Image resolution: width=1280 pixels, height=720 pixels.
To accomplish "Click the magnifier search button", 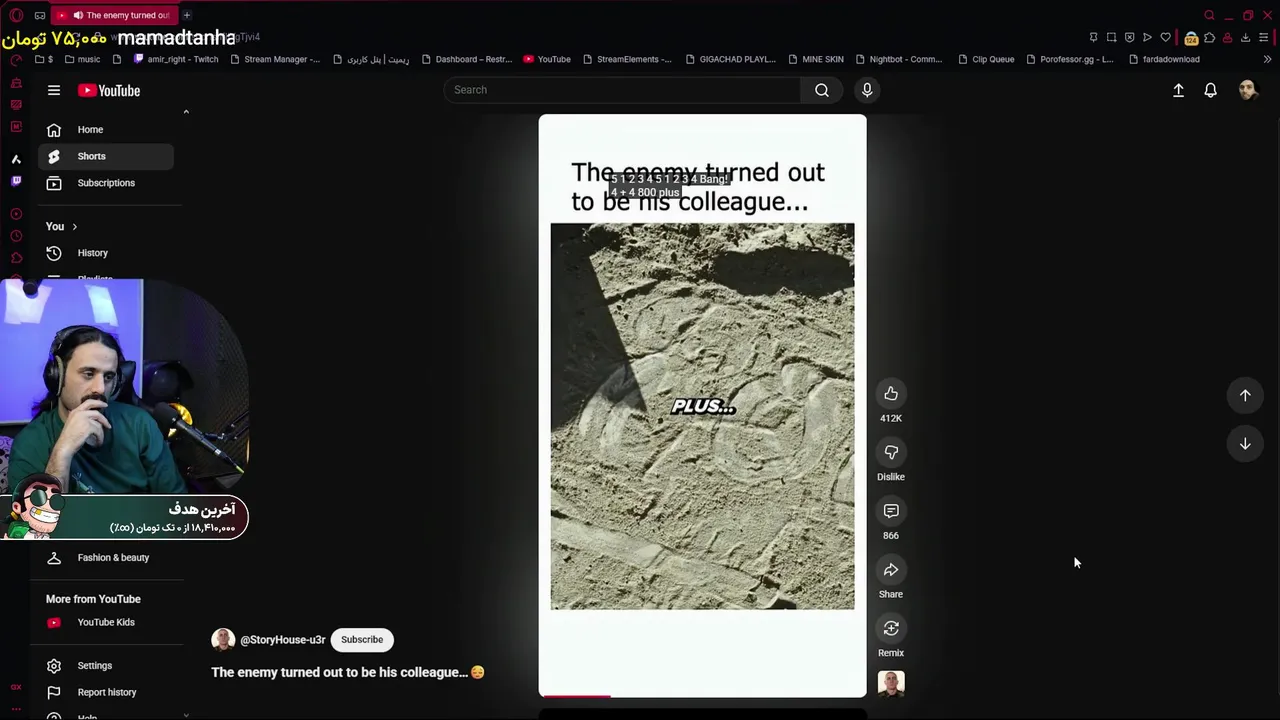I will pos(822,90).
